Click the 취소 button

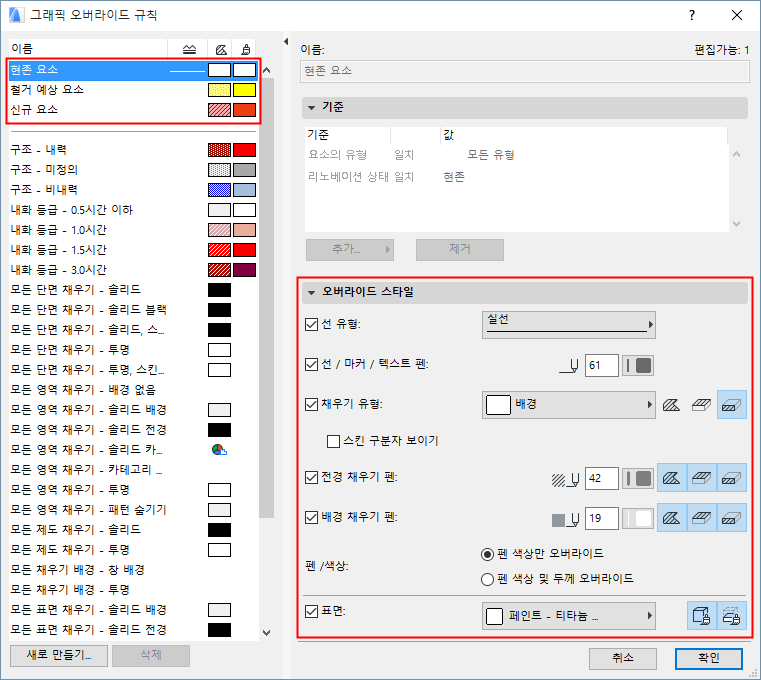tap(623, 659)
